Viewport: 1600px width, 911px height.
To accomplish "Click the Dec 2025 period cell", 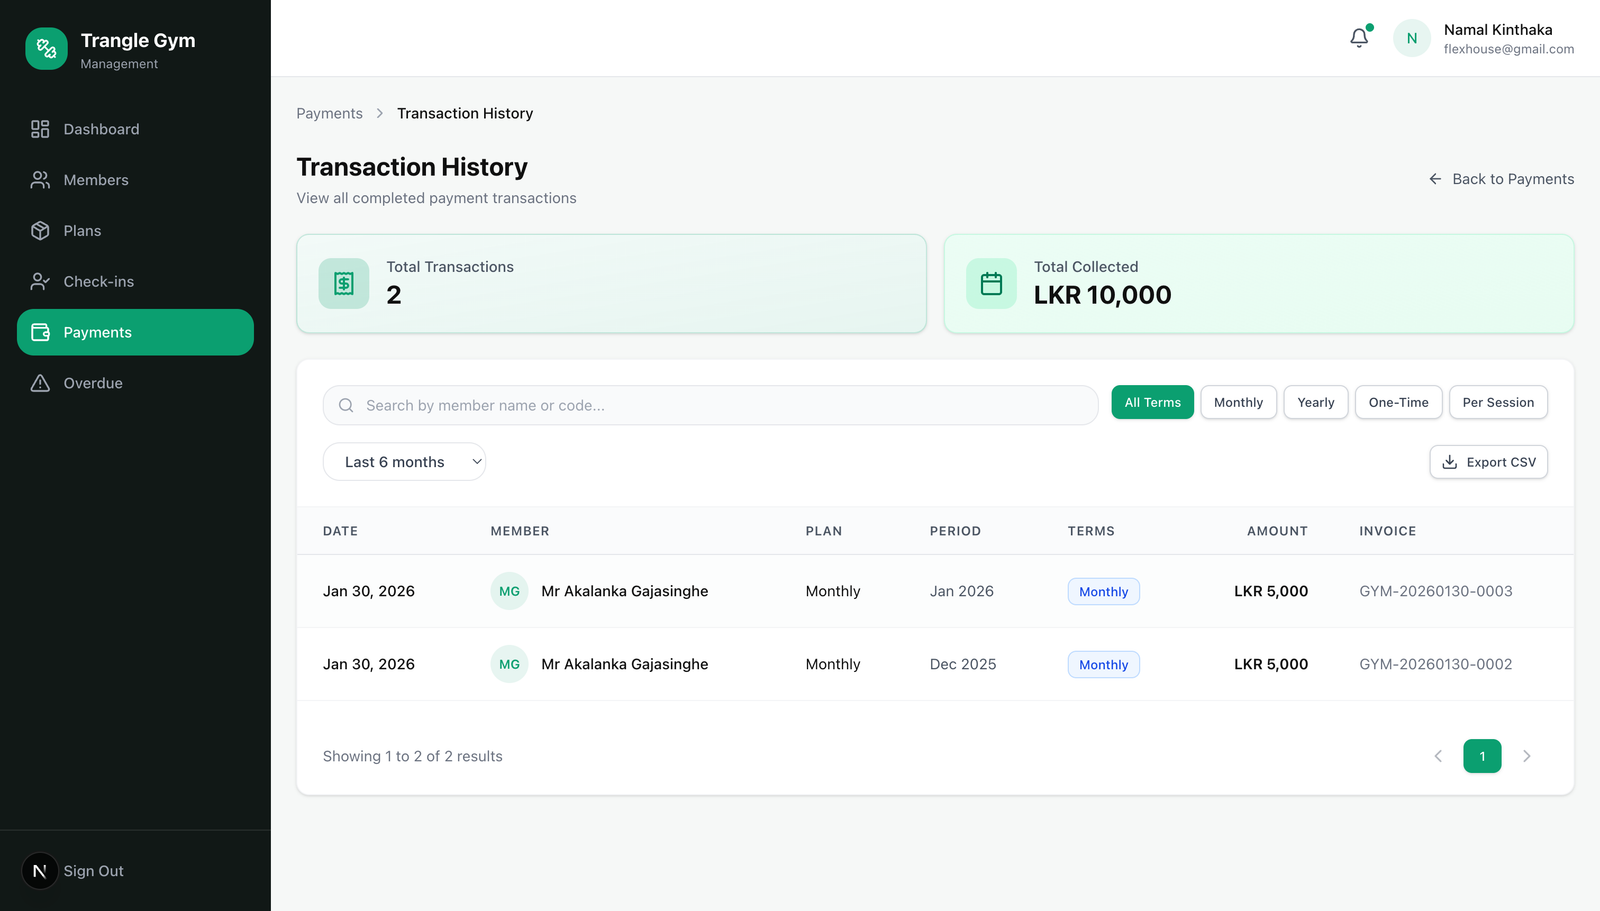I will (963, 664).
